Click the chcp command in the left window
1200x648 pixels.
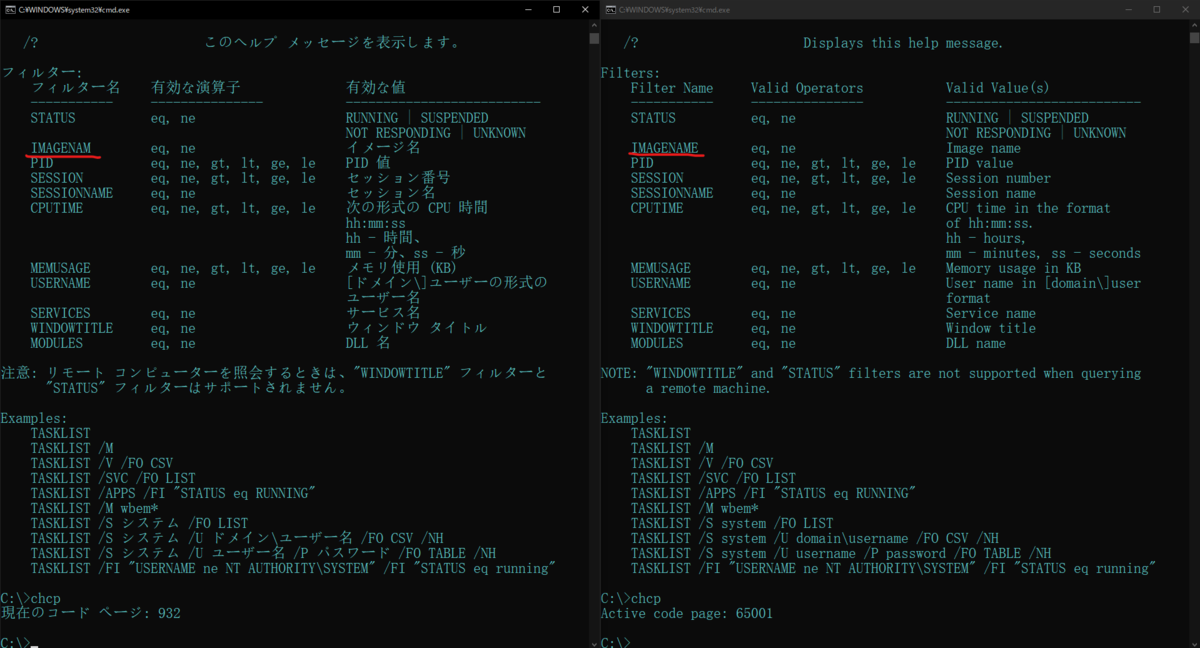[x=45, y=598]
